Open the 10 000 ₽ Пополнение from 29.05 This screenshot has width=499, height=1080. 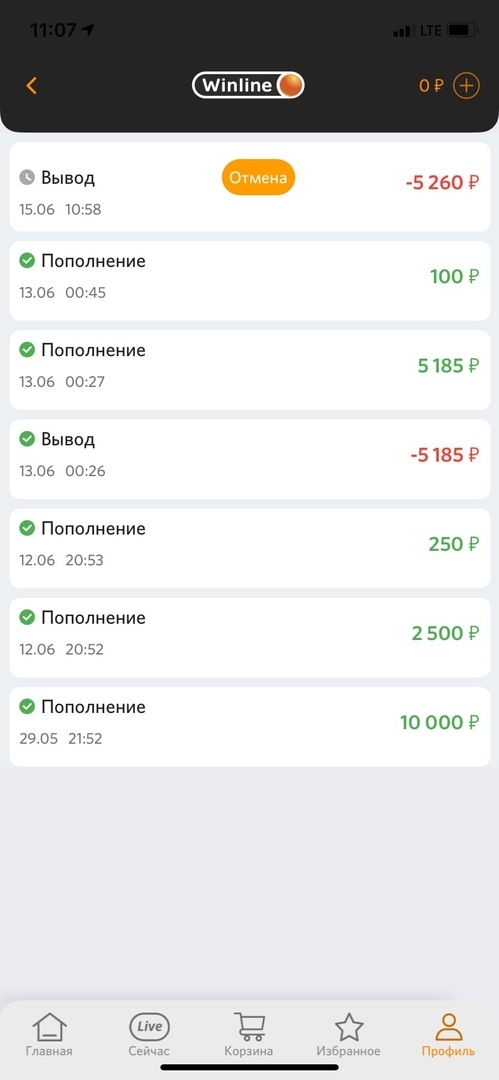250,727
